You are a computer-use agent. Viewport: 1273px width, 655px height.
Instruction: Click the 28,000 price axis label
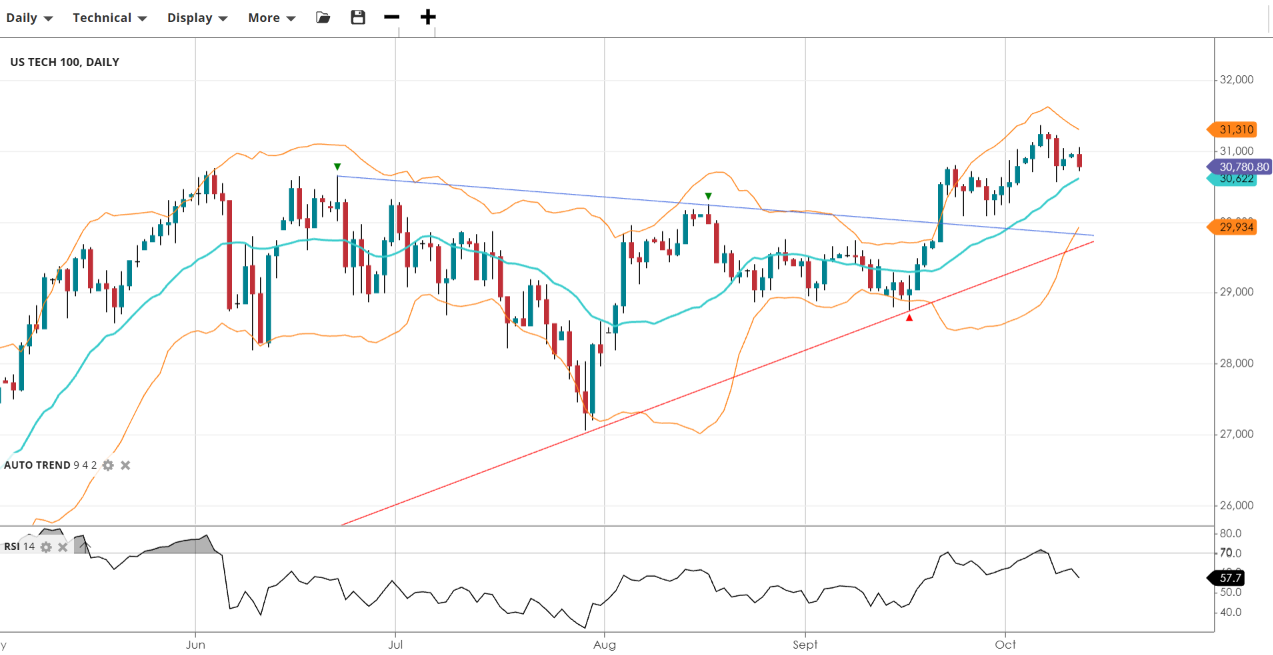tap(1238, 363)
